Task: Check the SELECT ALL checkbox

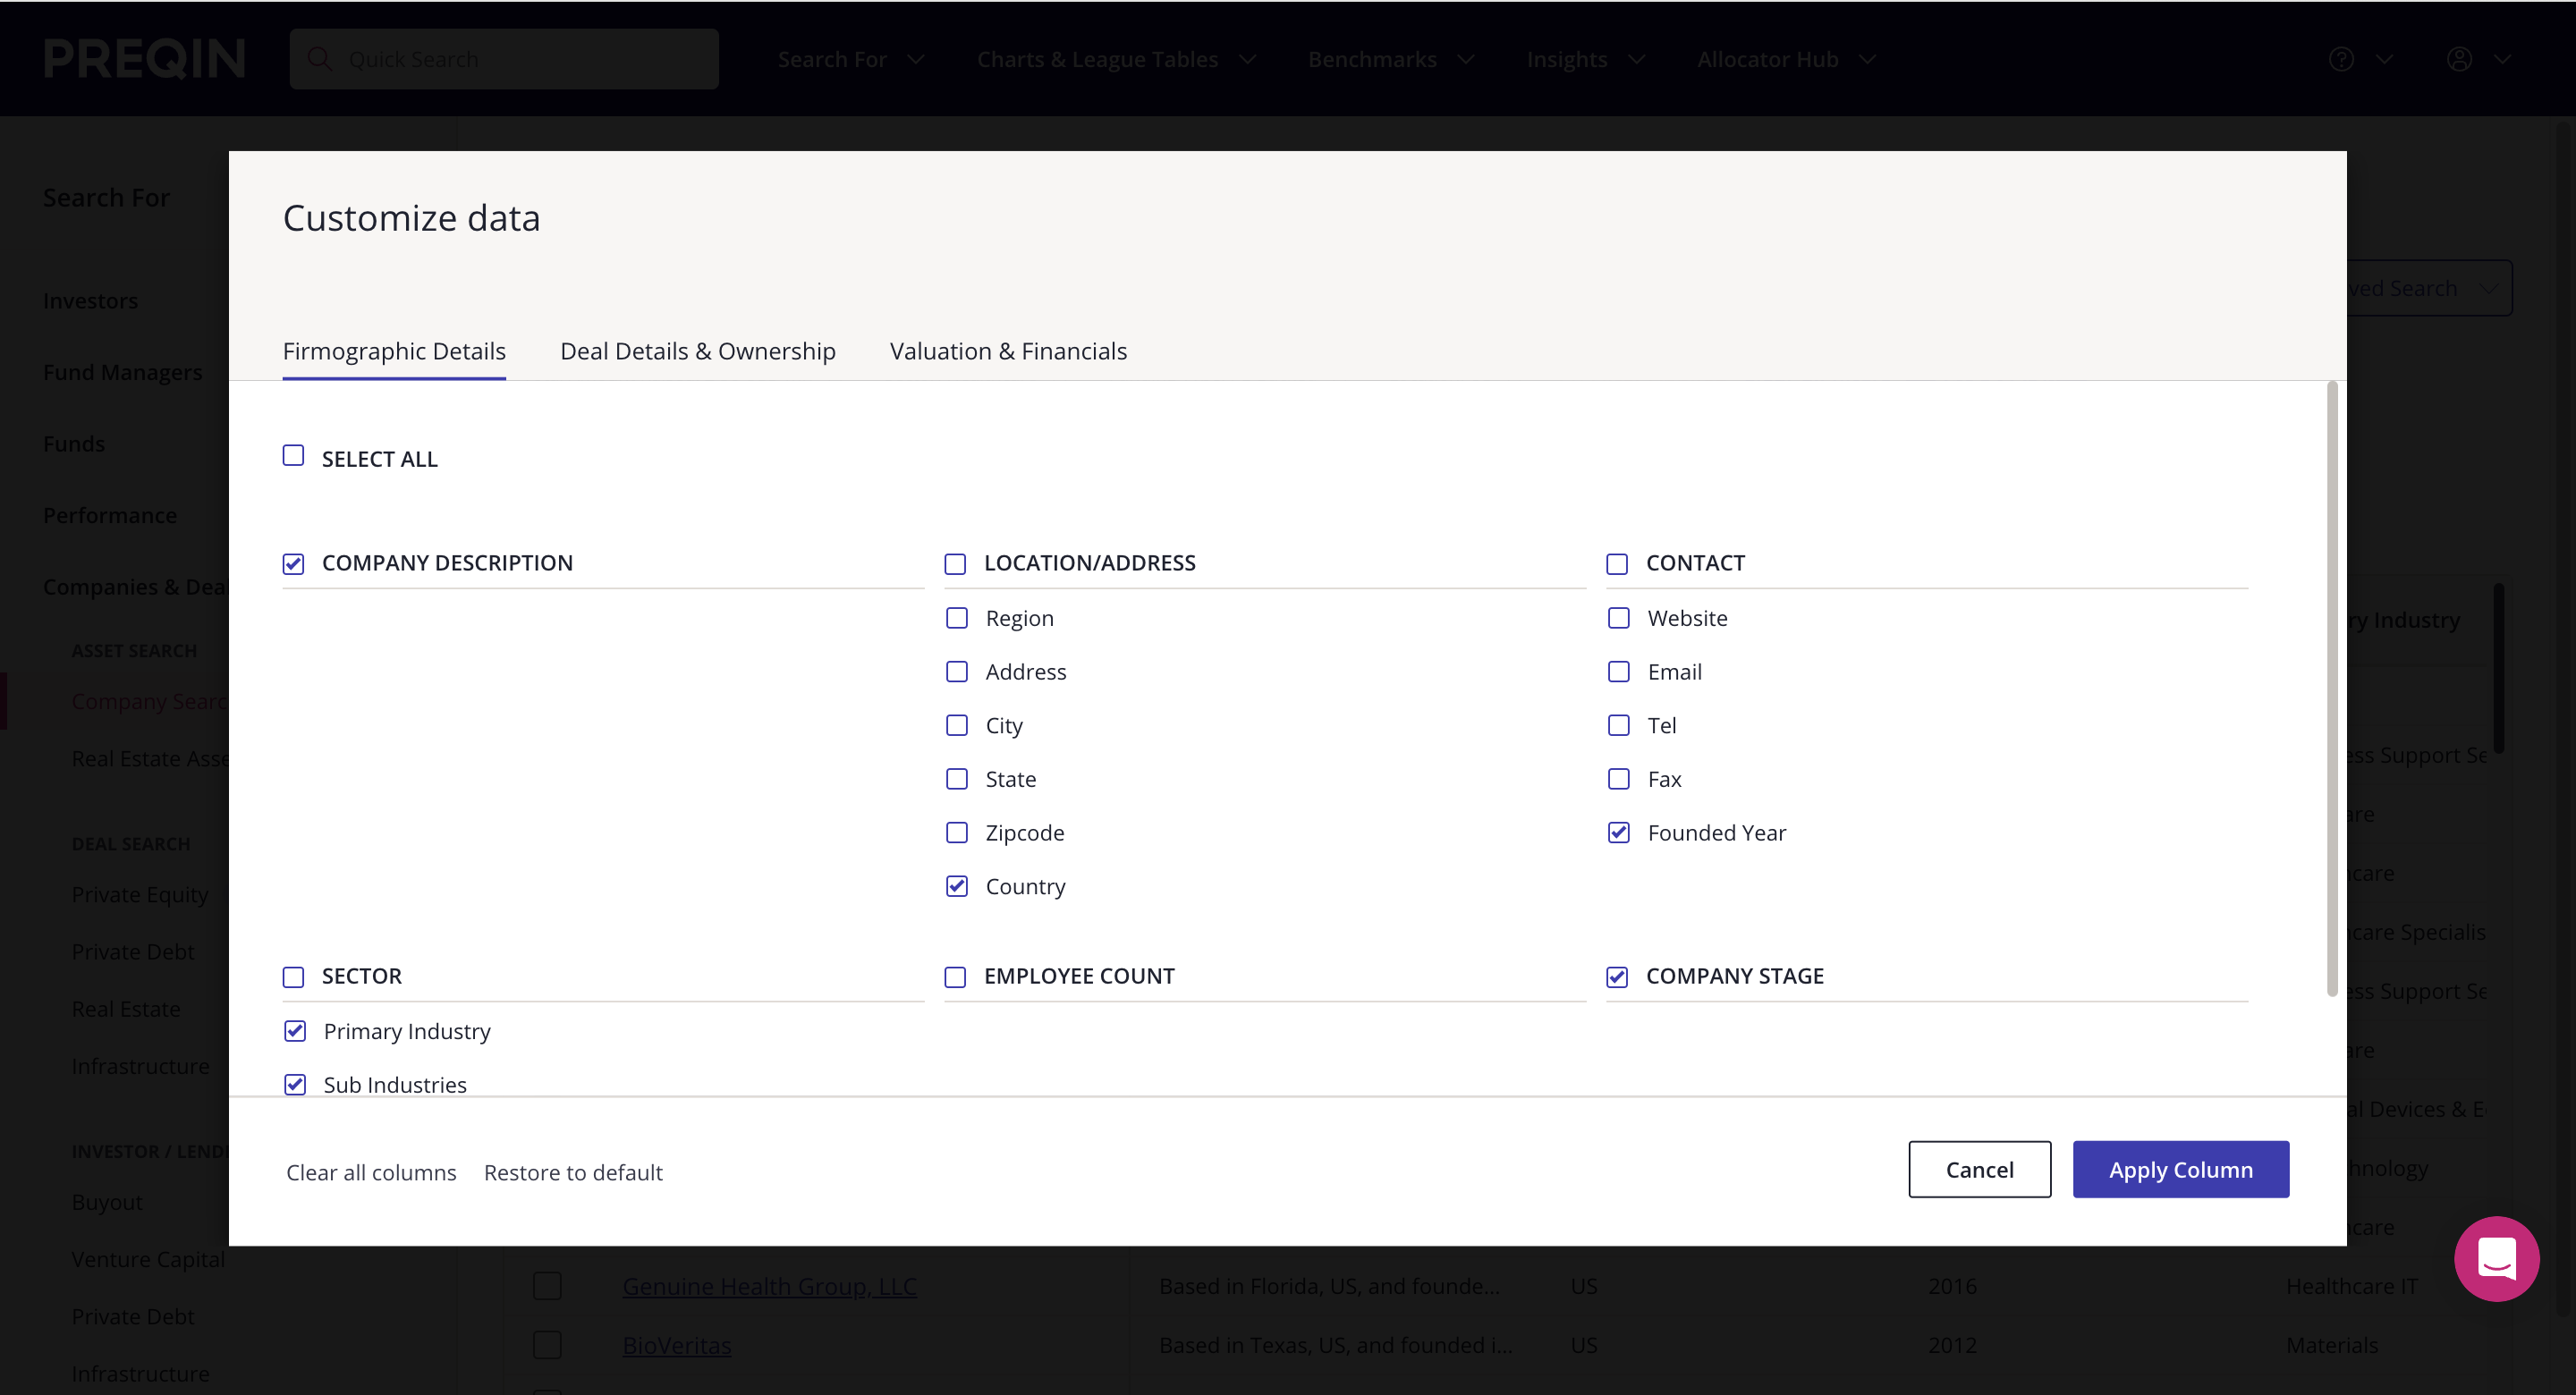Action: (x=293, y=456)
